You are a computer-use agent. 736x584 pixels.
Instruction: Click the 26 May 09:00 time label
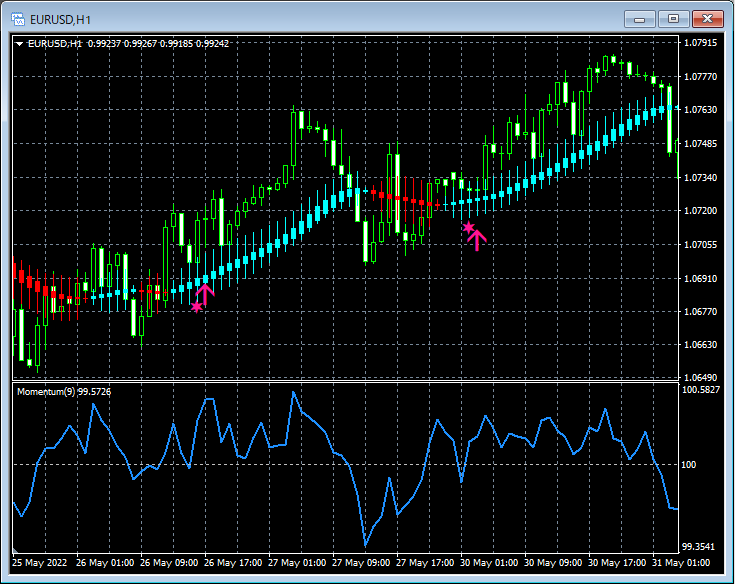pyautogui.click(x=169, y=562)
